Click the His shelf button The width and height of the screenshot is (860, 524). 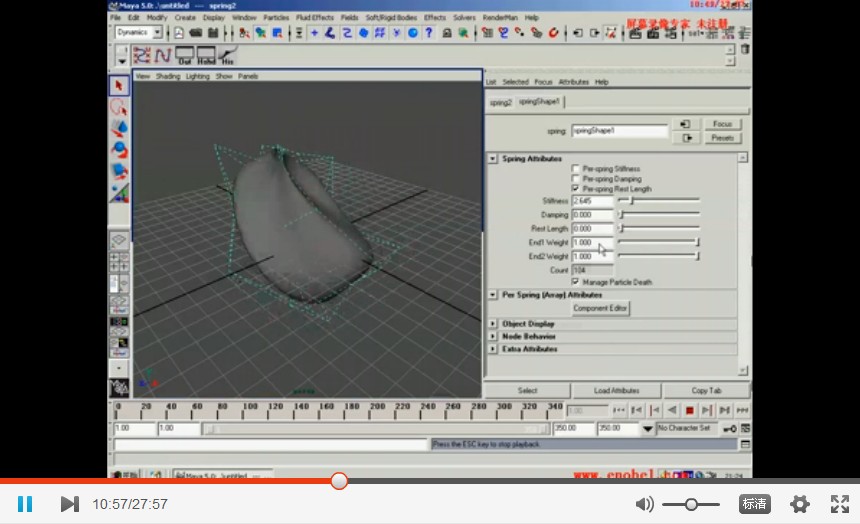tap(228, 55)
